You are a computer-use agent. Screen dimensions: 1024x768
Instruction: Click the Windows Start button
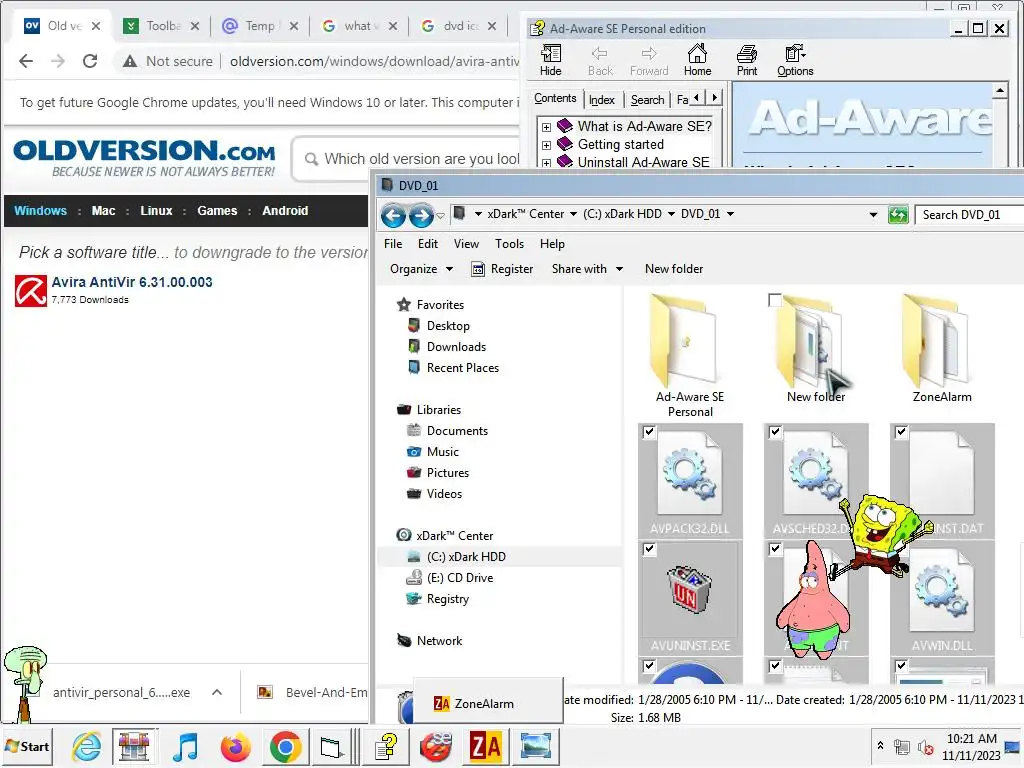pos(27,746)
